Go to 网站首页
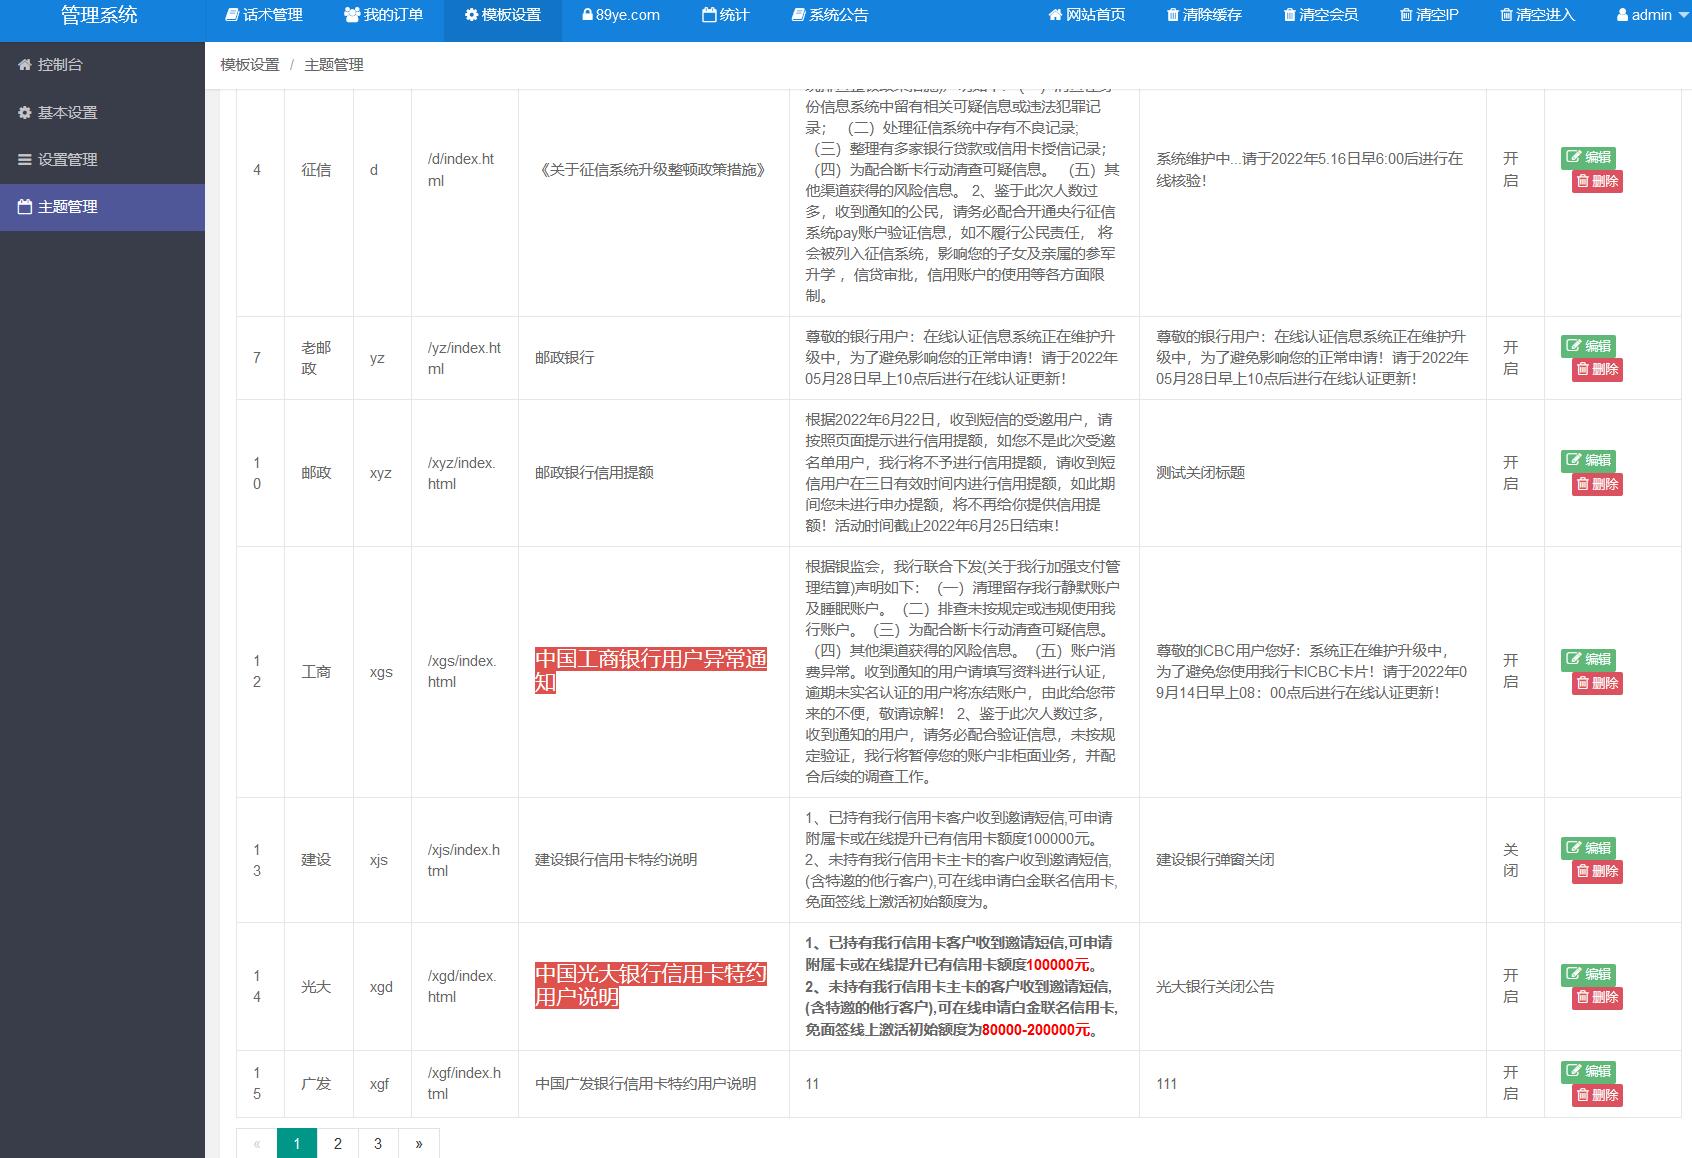 pyautogui.click(x=1087, y=15)
